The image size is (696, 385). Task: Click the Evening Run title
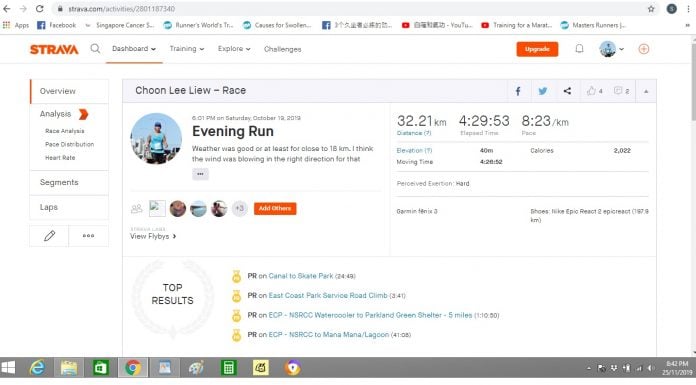pyautogui.click(x=233, y=131)
